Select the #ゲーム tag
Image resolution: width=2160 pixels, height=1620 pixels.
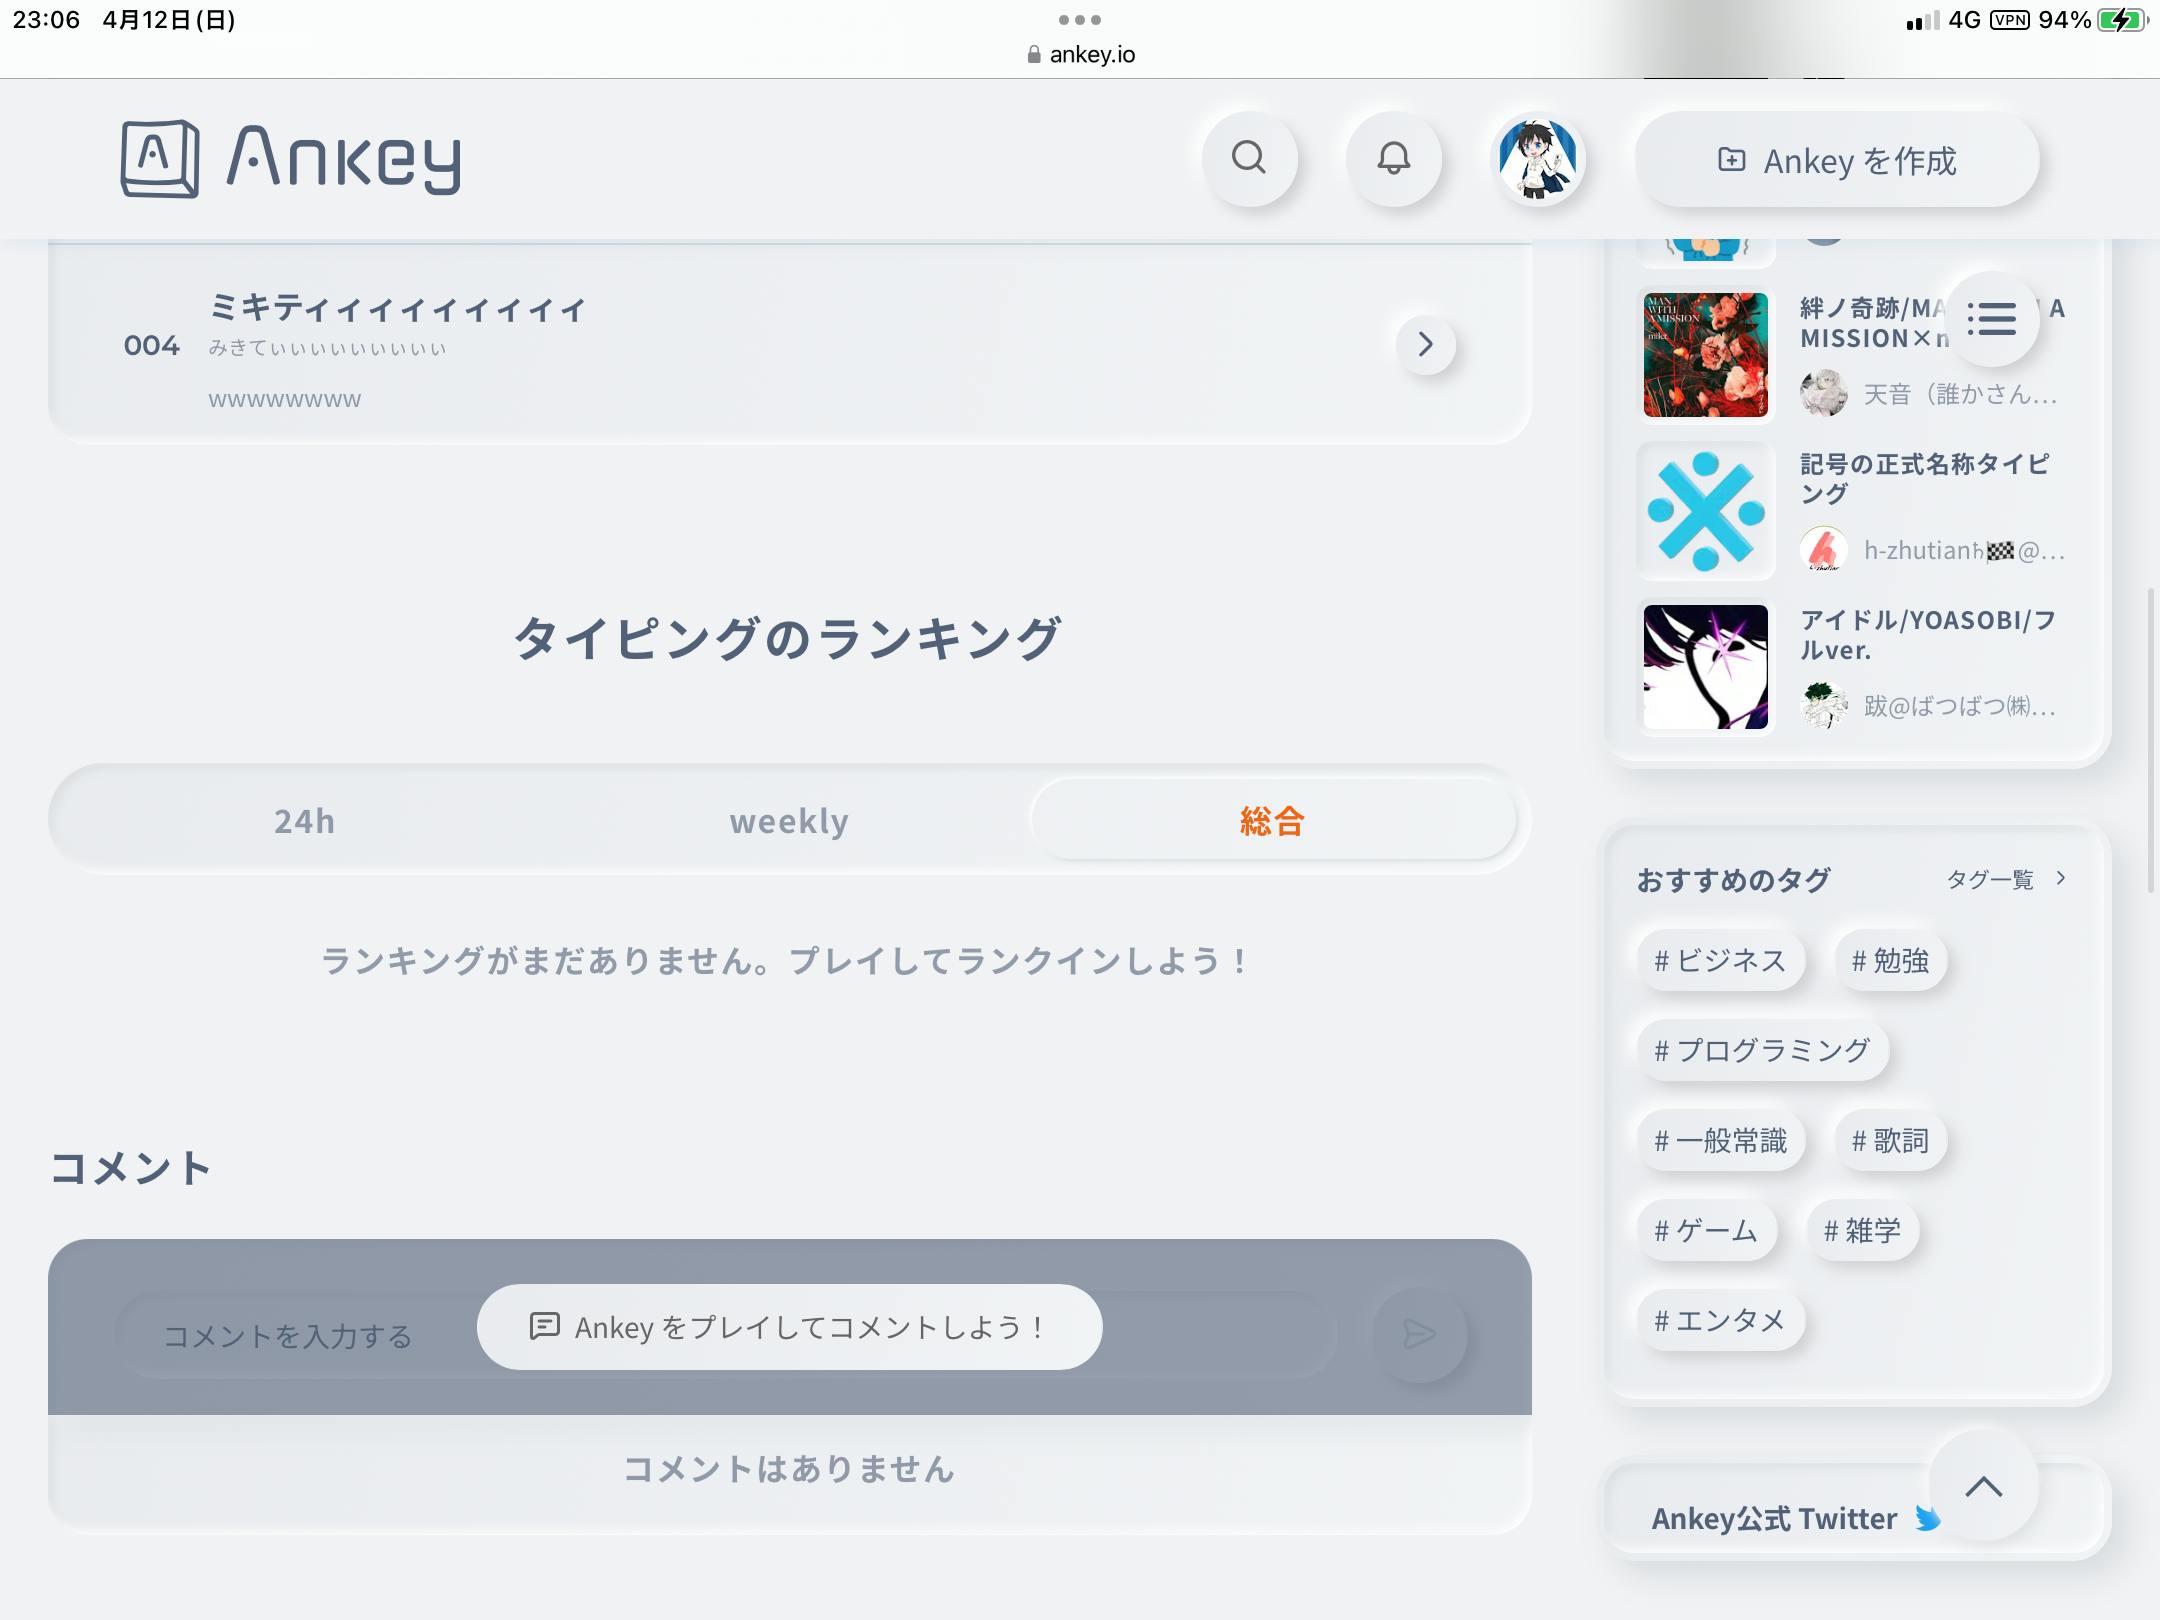(1707, 1230)
